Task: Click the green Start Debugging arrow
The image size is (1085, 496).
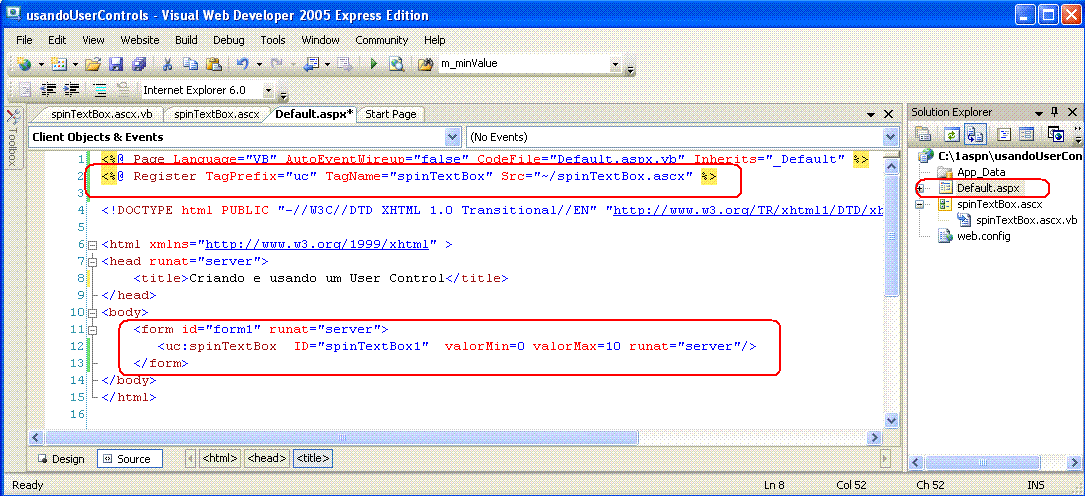Action: click(374, 64)
